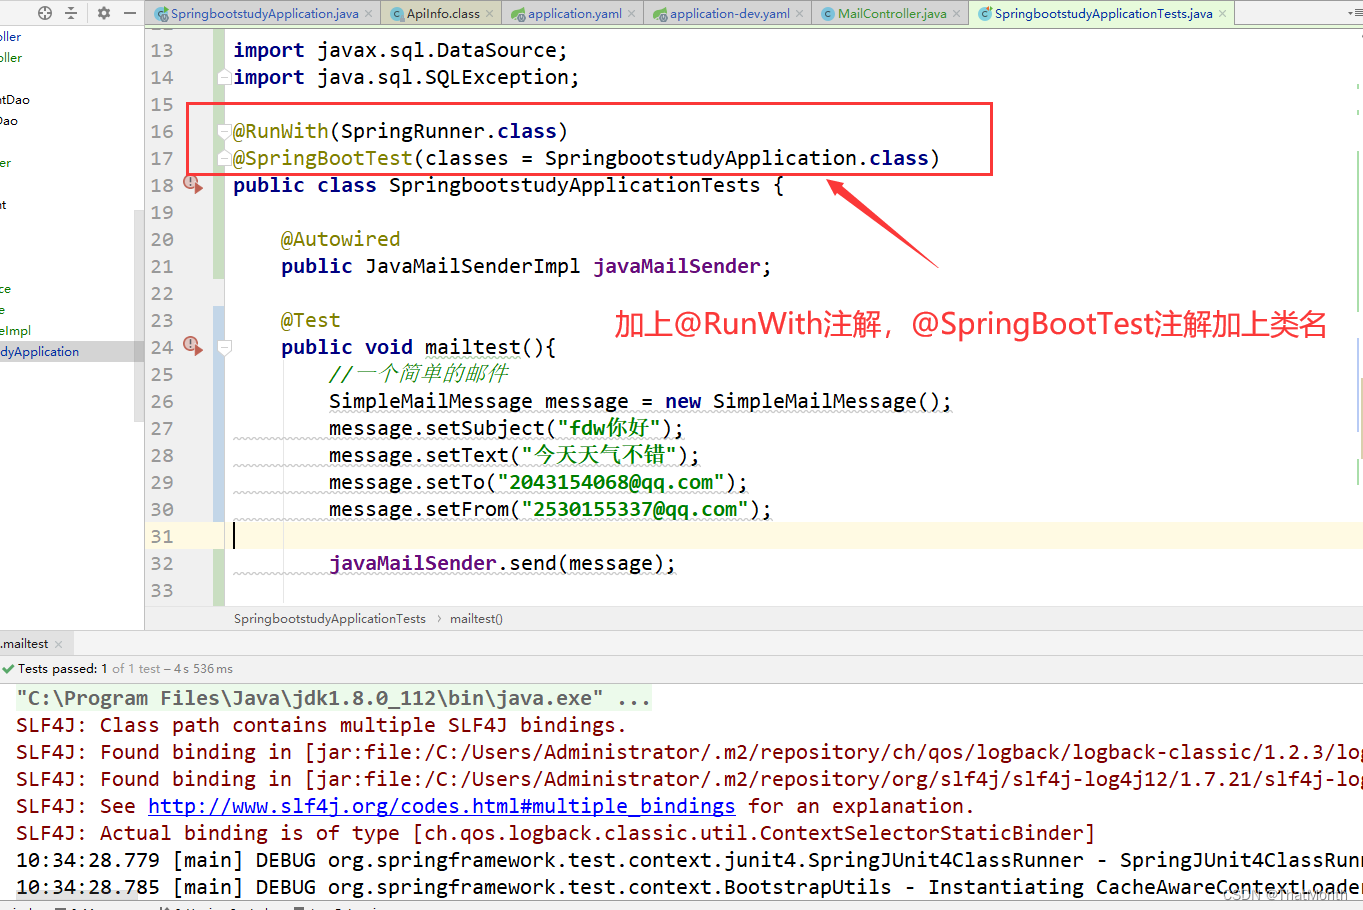Viewport: 1363px width, 910px height.
Task: Toggle fold marker beside @RunWith line
Action: [225, 131]
